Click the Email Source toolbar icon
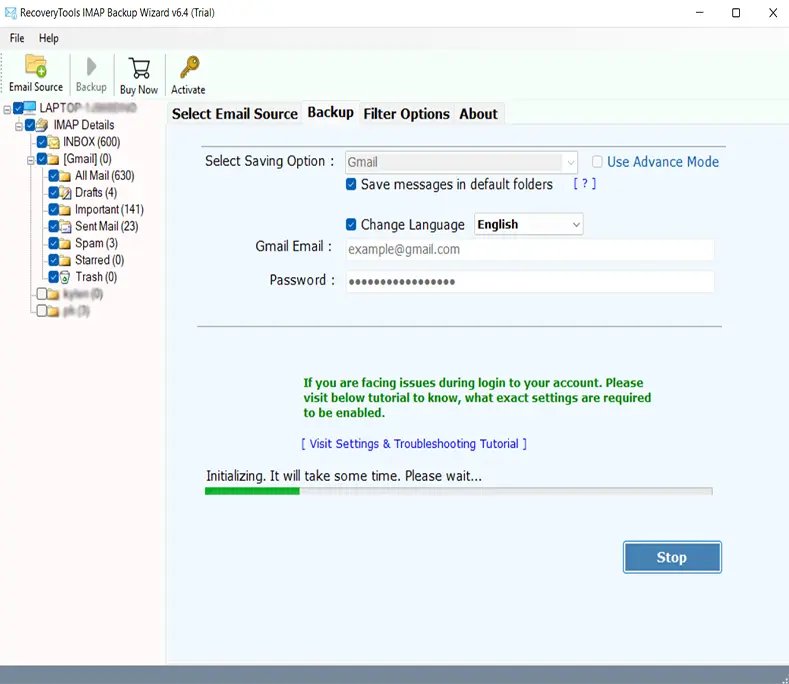 36,66
